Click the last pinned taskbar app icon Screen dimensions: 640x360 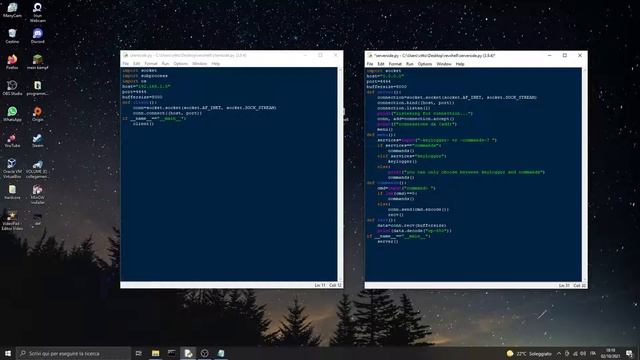pyautogui.click(x=221, y=353)
